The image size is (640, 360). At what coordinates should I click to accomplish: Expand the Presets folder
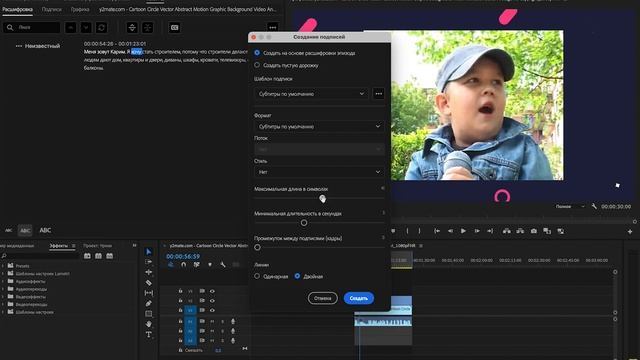tap(3, 266)
